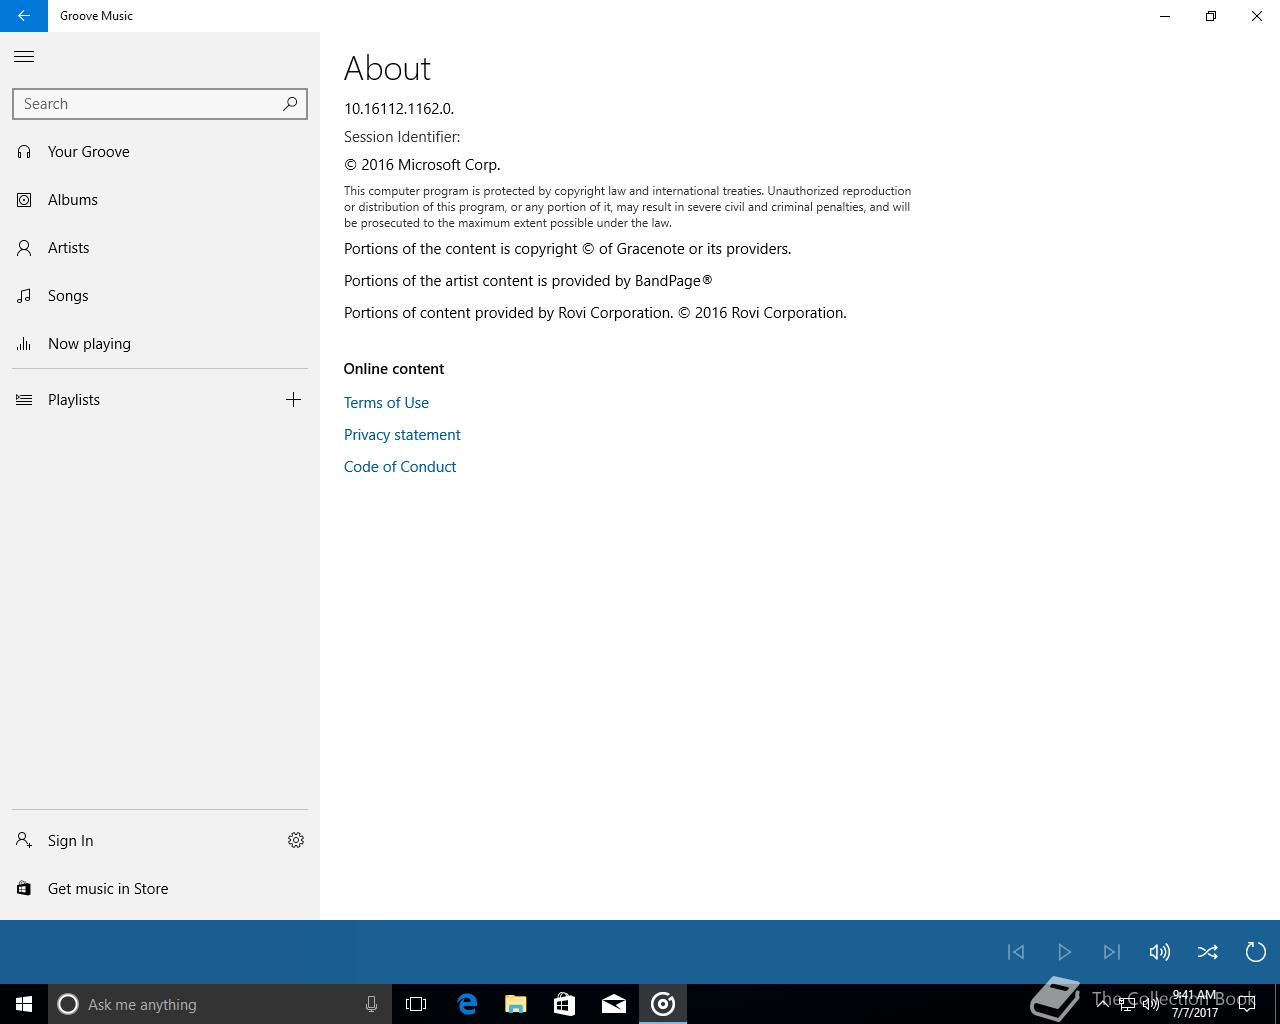Restore down the Groove Music window
Viewport: 1280px width, 1024px height.
1211,16
